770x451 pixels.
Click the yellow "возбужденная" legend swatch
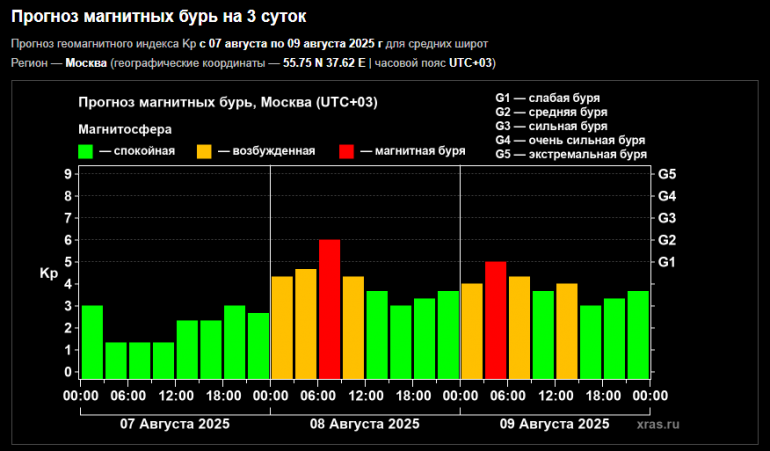tap(203, 151)
